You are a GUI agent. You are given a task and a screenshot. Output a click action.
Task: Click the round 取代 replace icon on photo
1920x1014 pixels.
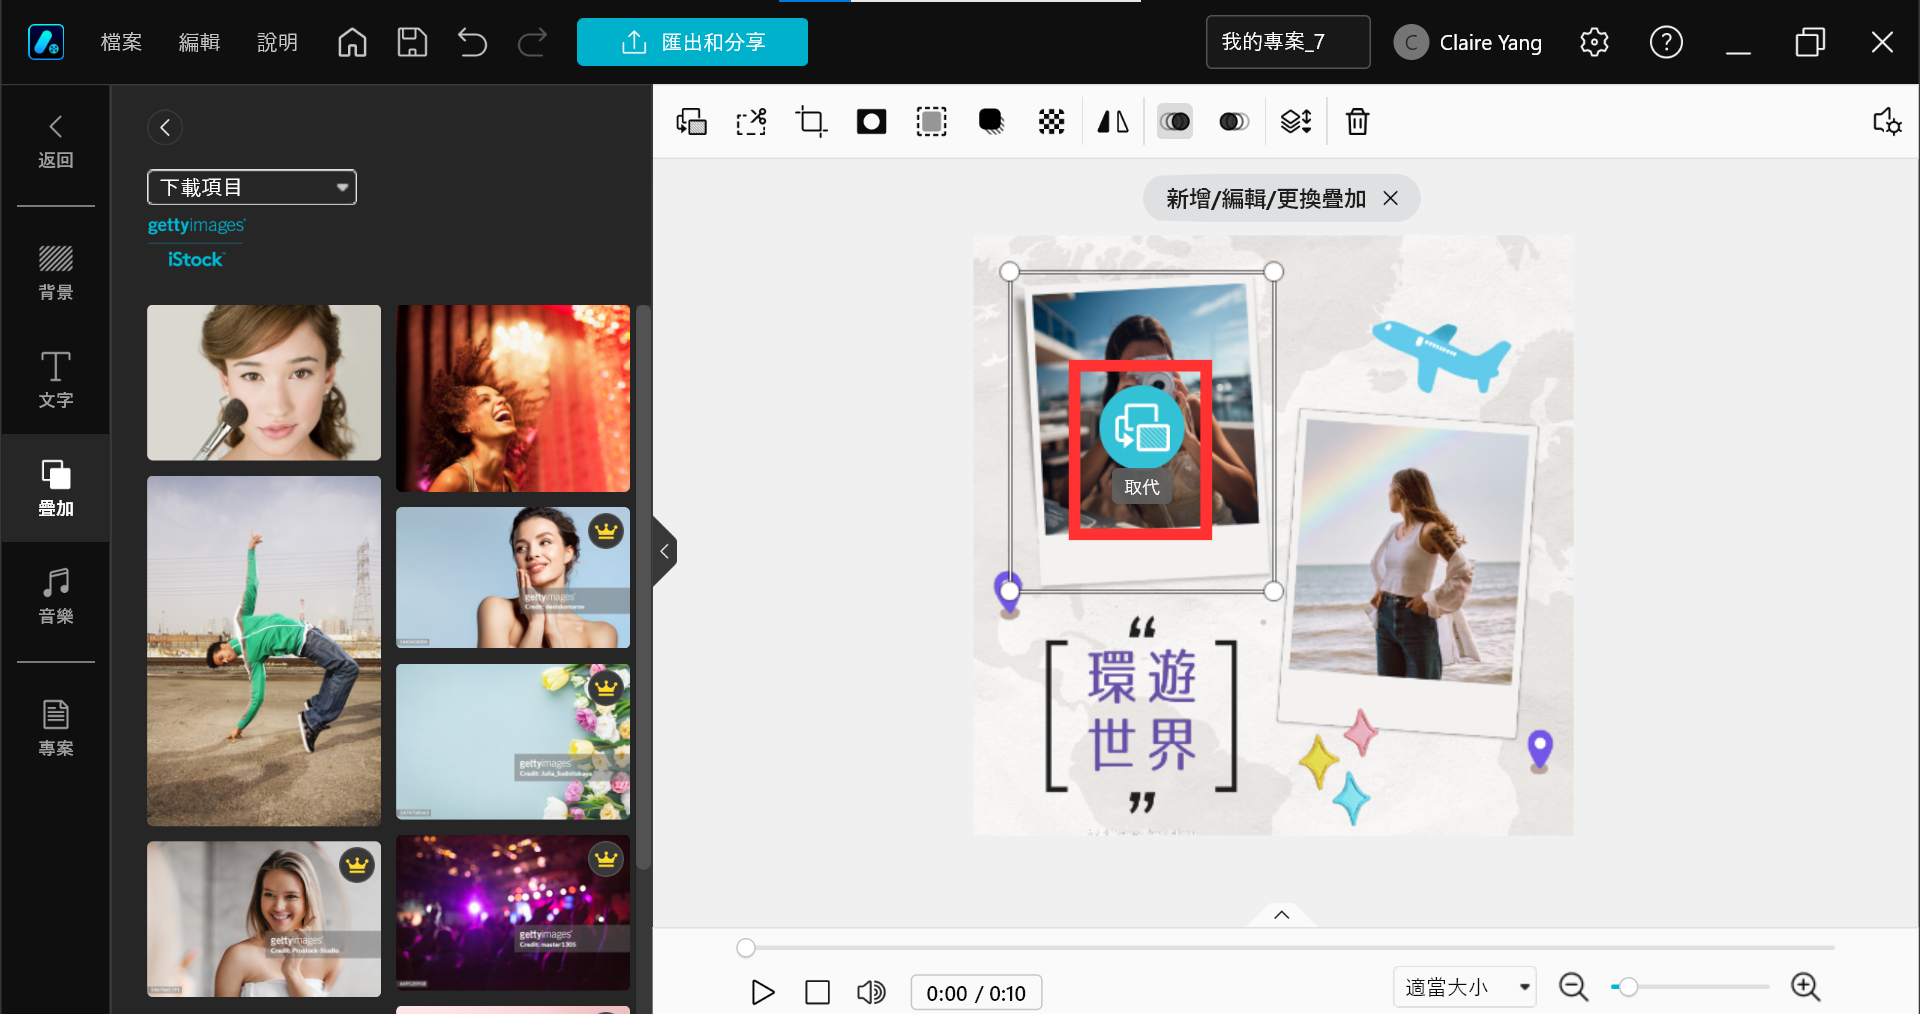point(1141,428)
